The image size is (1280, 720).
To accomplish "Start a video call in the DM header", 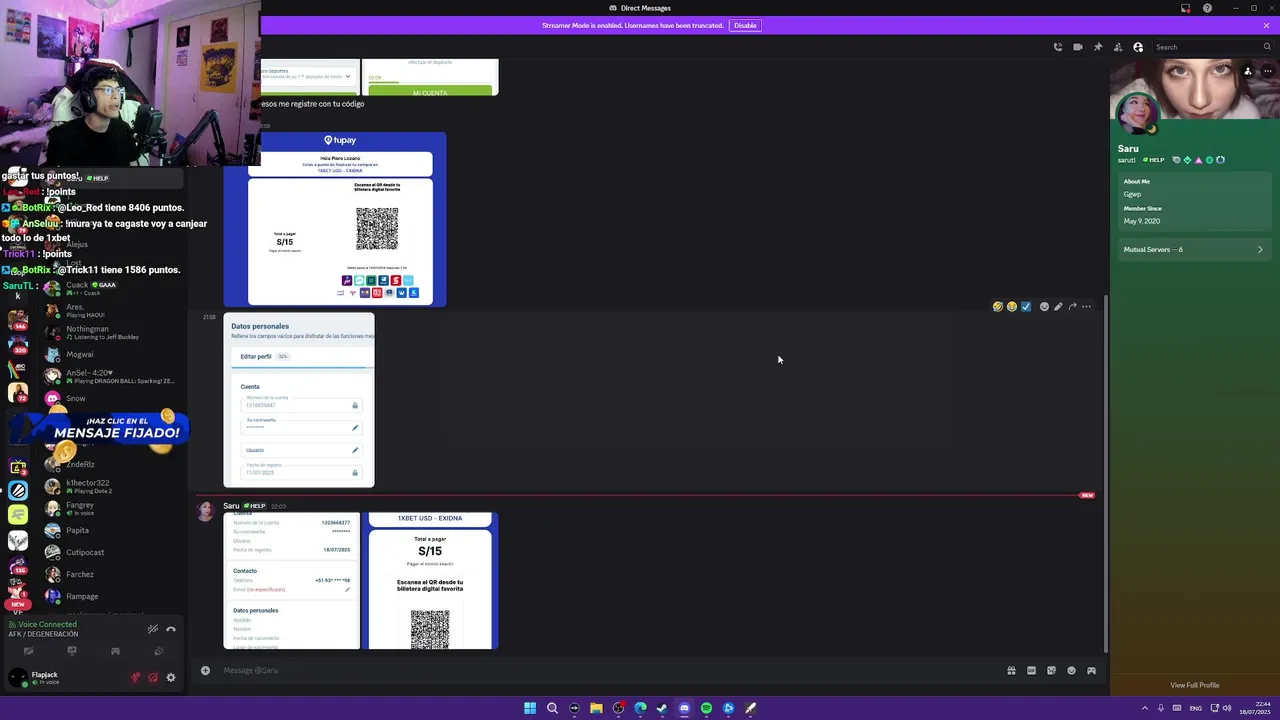I will click(1077, 47).
